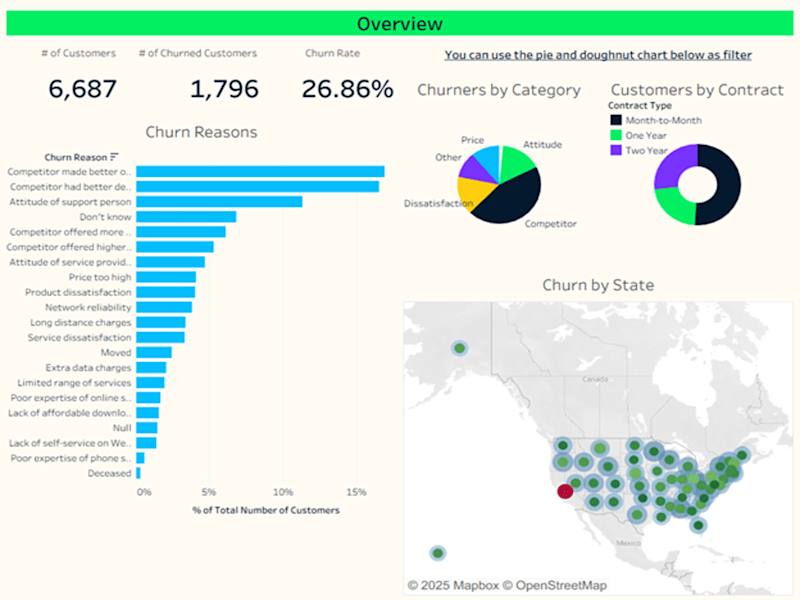Click the Alaska marker on the map
Screen dimensions: 800x600
point(459,348)
